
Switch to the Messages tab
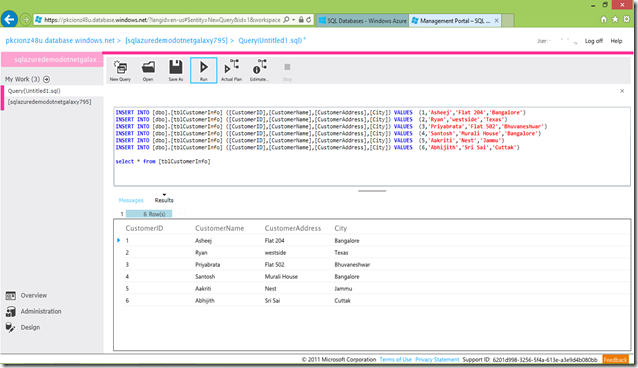[131, 200]
